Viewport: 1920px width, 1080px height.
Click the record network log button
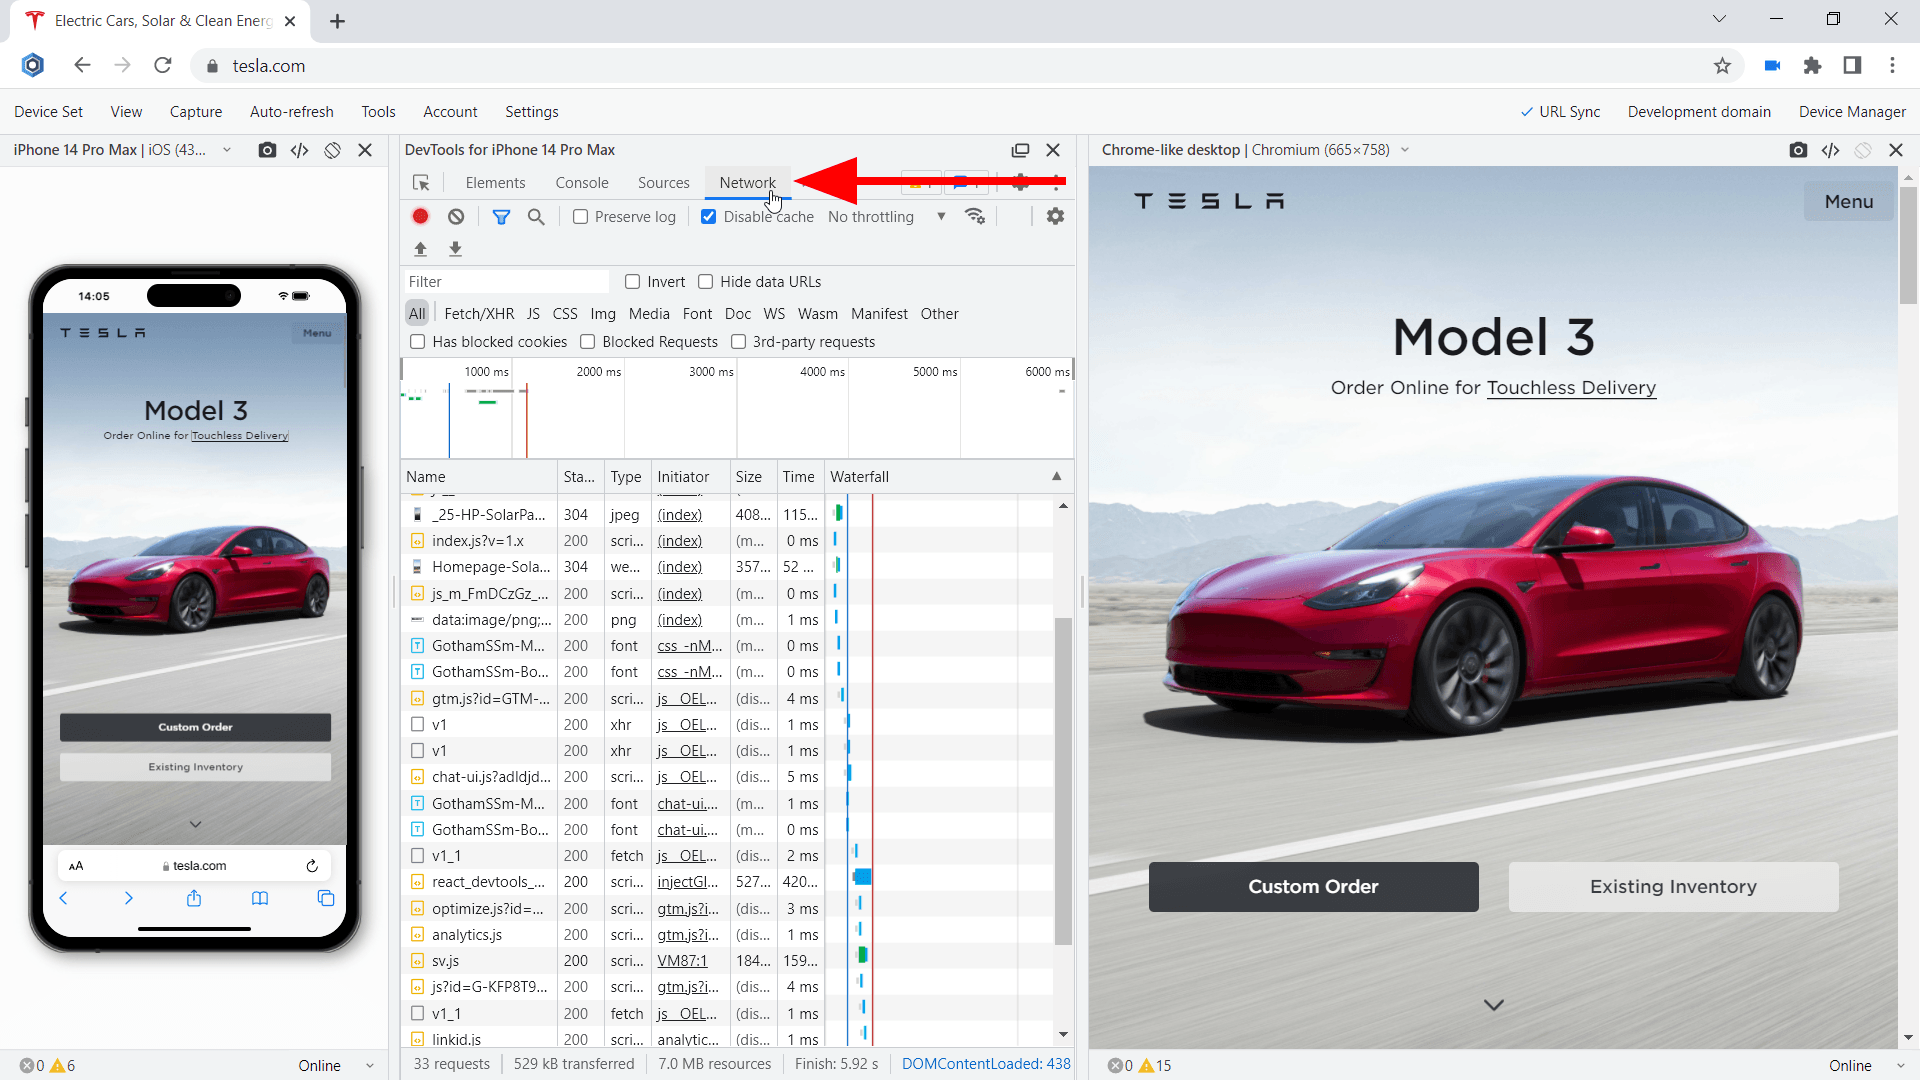(x=421, y=216)
